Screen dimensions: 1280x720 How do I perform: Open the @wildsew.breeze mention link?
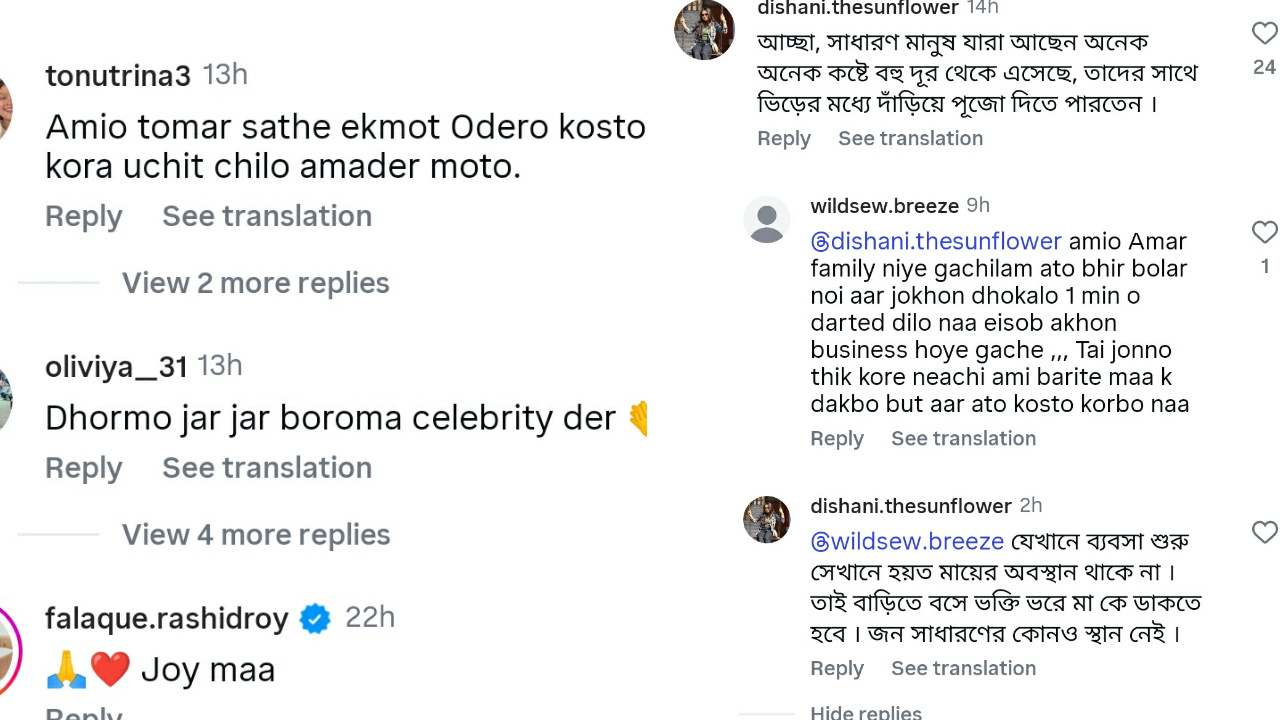tap(906, 541)
